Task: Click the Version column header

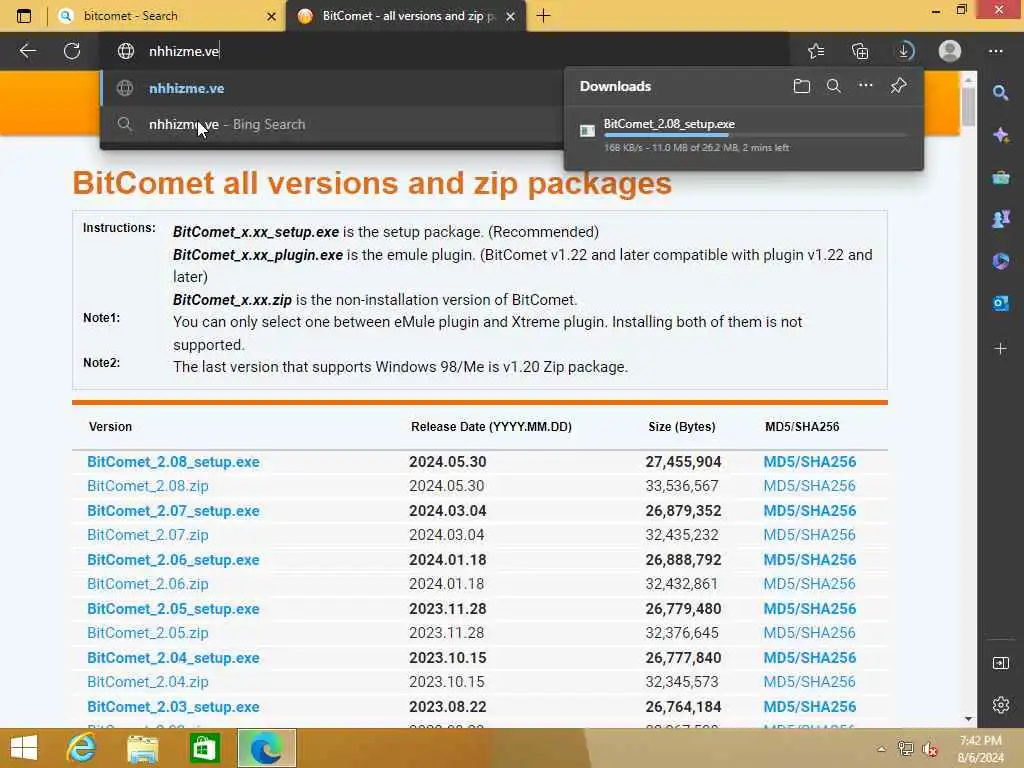Action: pos(110,426)
